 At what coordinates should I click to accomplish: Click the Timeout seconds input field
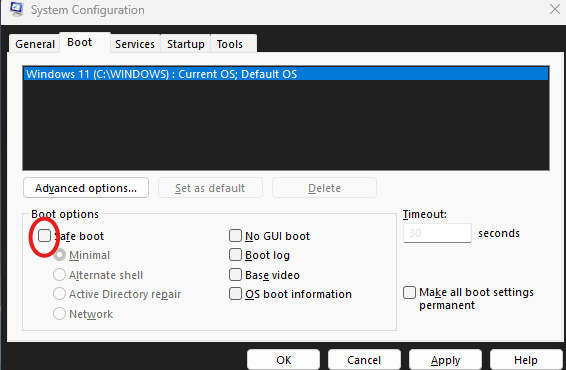coord(437,233)
